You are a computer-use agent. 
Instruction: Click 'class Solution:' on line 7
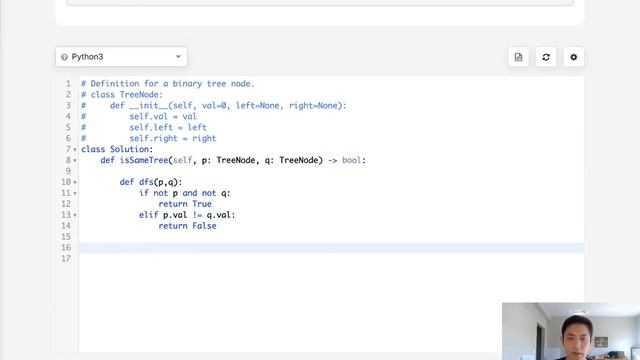tap(117, 149)
